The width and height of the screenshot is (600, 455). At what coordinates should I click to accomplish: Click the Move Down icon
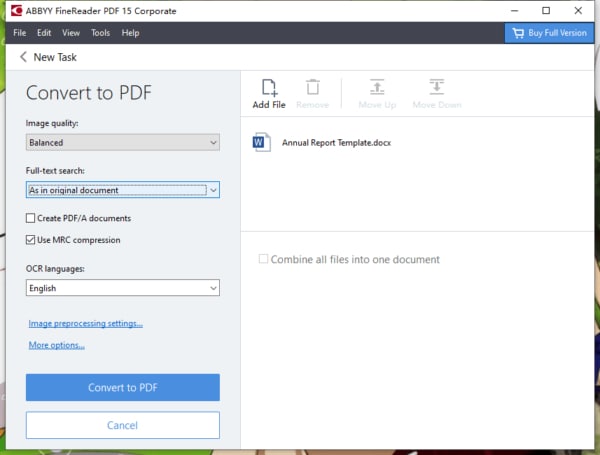click(x=437, y=87)
